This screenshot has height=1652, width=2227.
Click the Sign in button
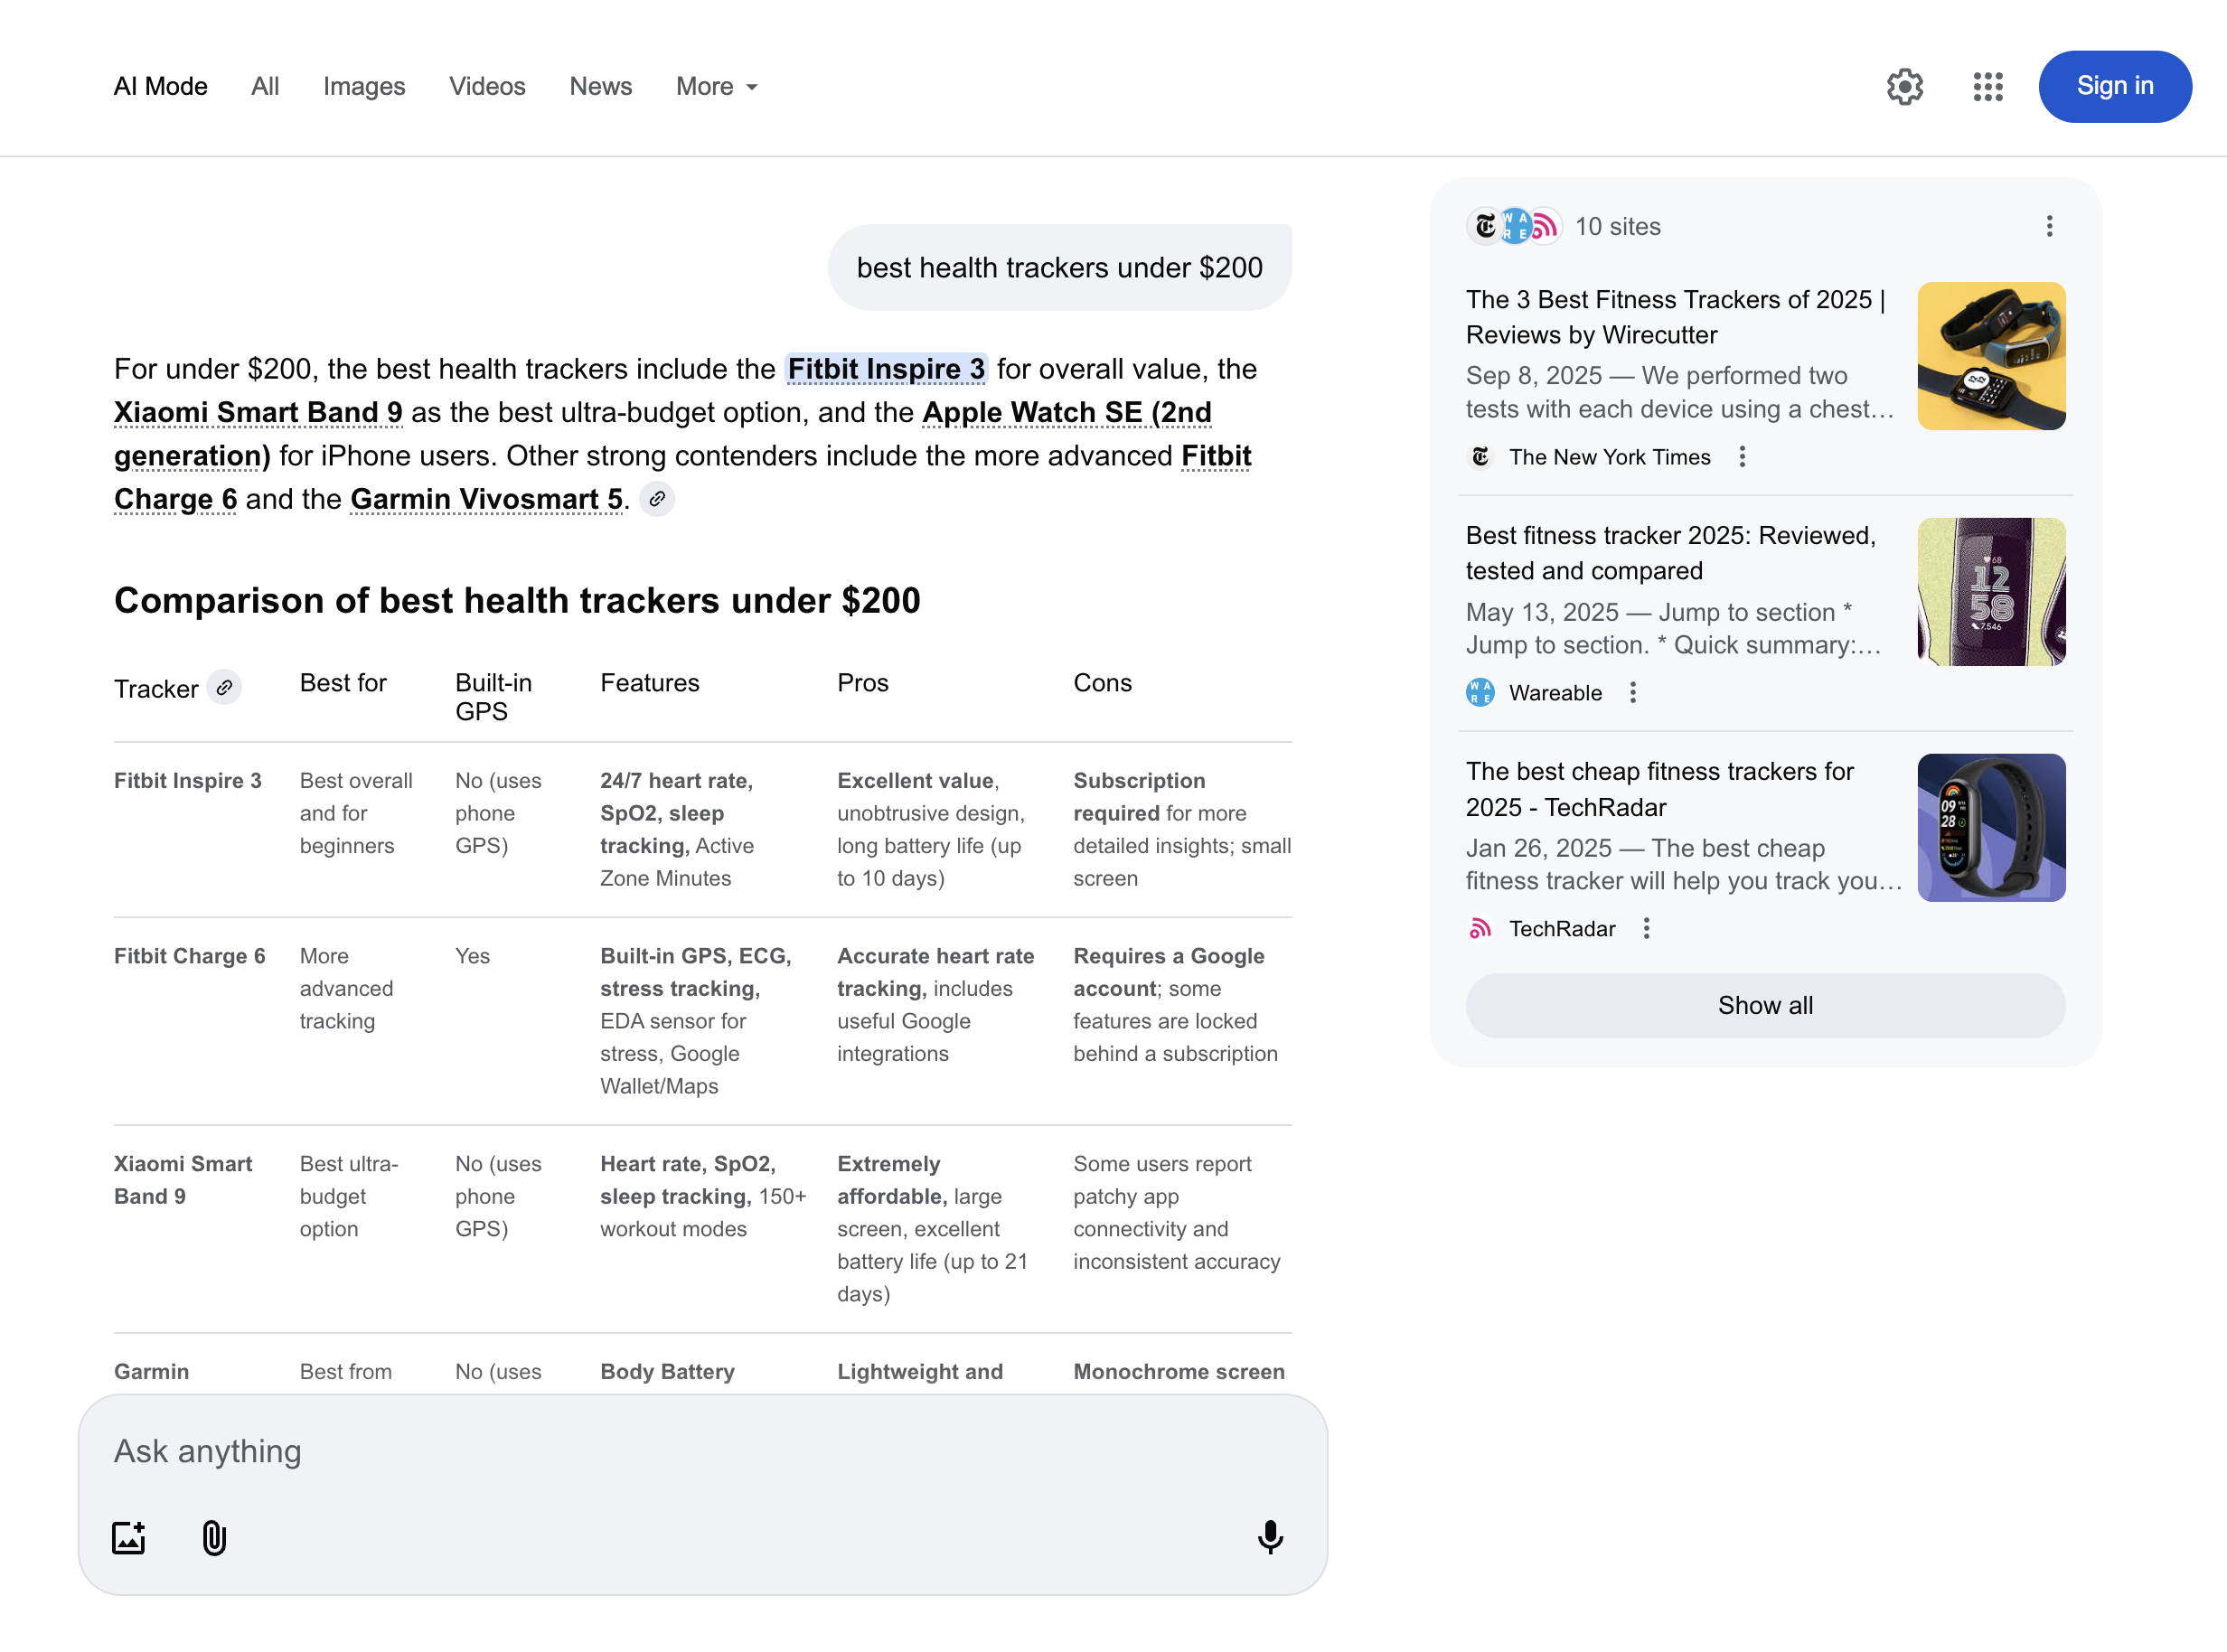pyautogui.click(x=2114, y=87)
